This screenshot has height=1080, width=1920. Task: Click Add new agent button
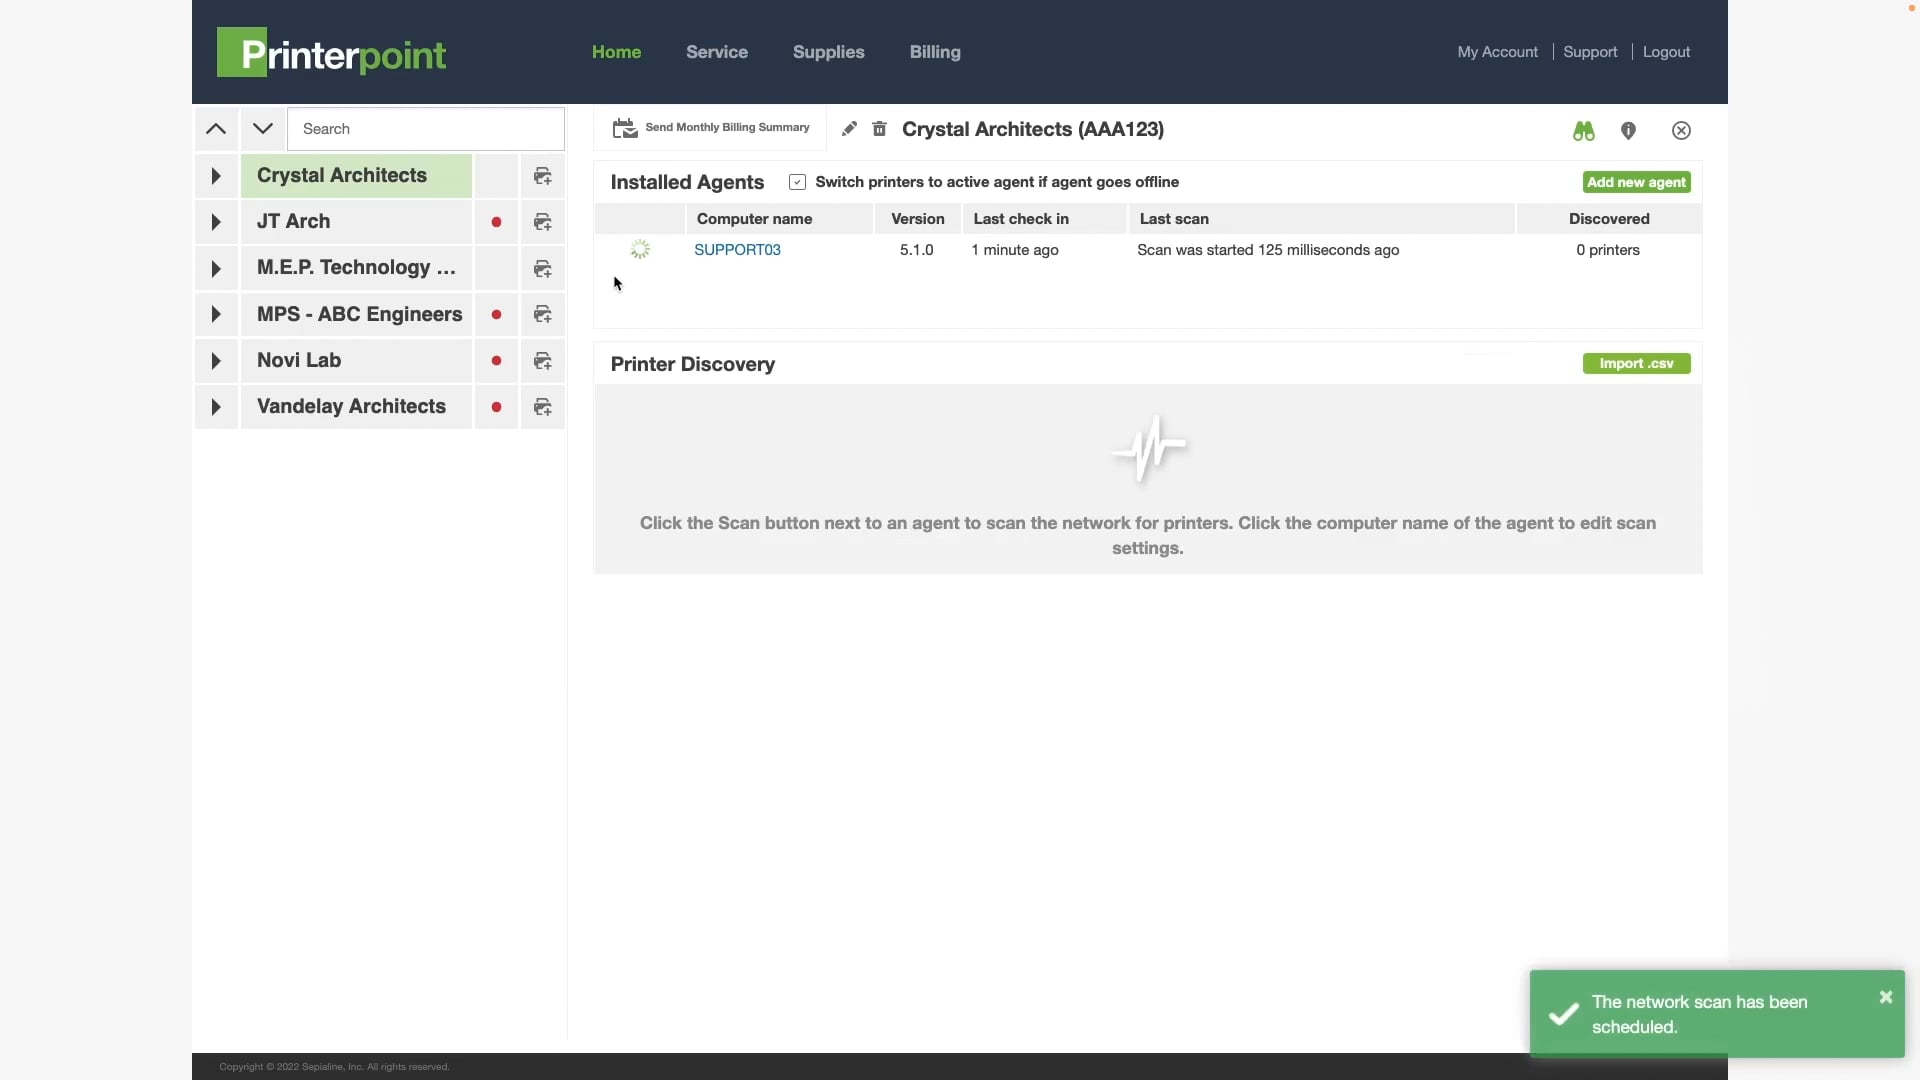click(1636, 182)
